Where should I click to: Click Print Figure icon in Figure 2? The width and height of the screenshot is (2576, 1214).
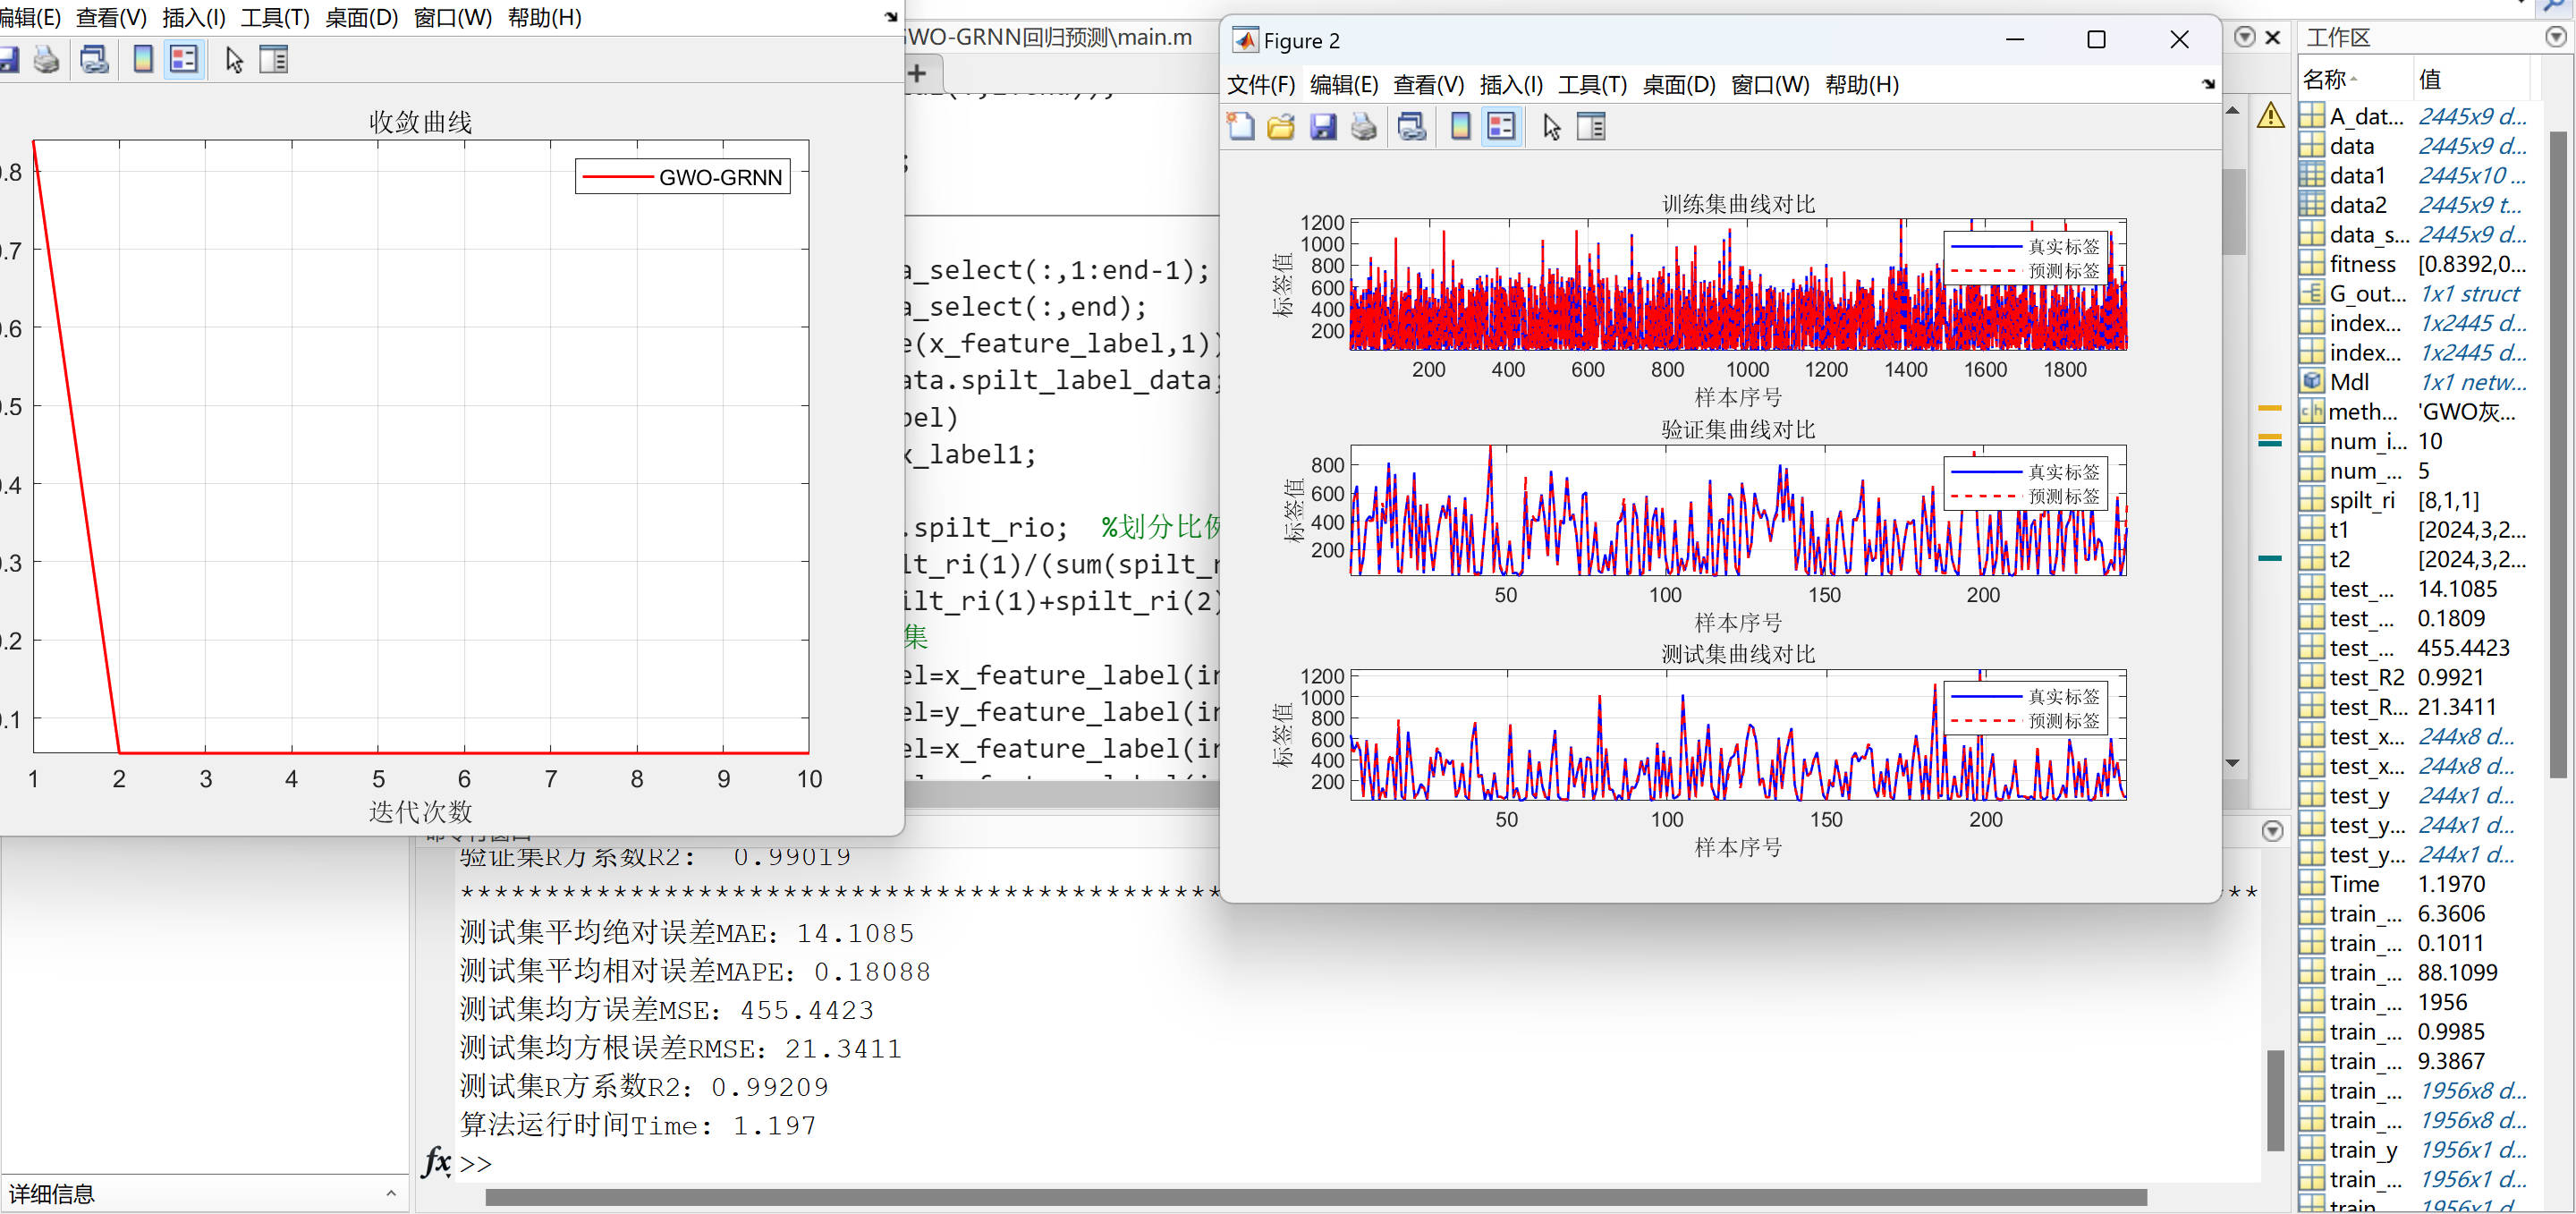click(x=1363, y=127)
